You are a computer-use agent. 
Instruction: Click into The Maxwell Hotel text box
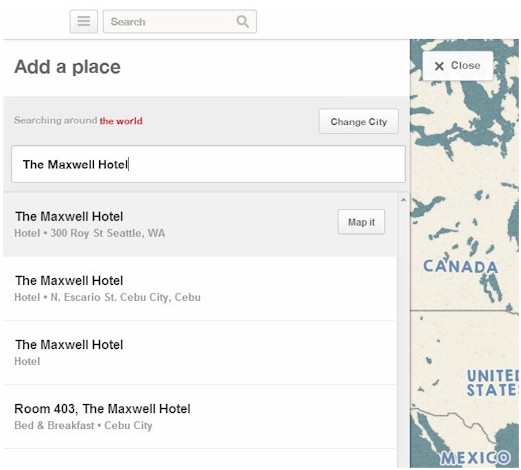point(208,164)
